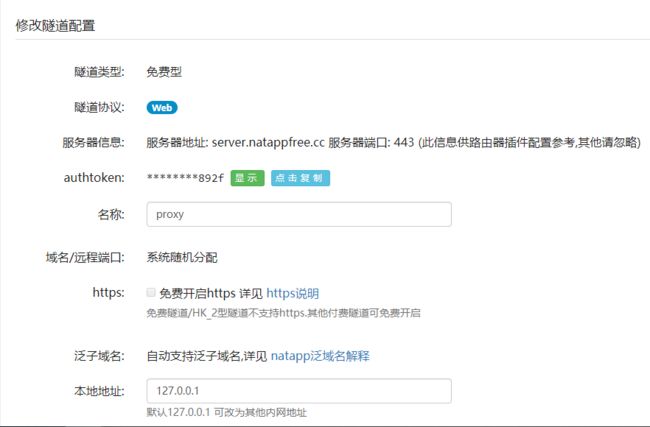The height and width of the screenshot is (427, 650).
Task: Click the 修改隧道配置 page heading
Action: (56, 26)
